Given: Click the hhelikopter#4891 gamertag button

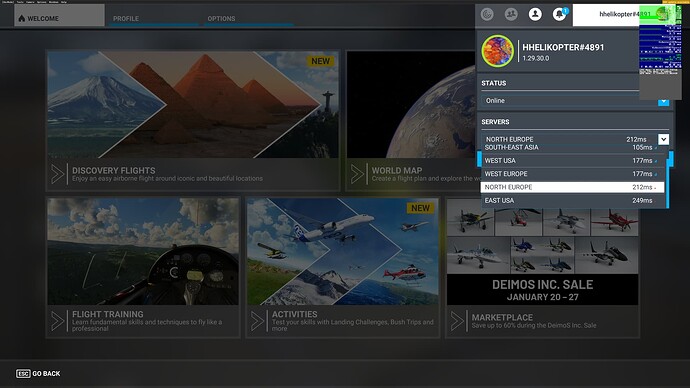Looking at the screenshot, I should (624, 15).
